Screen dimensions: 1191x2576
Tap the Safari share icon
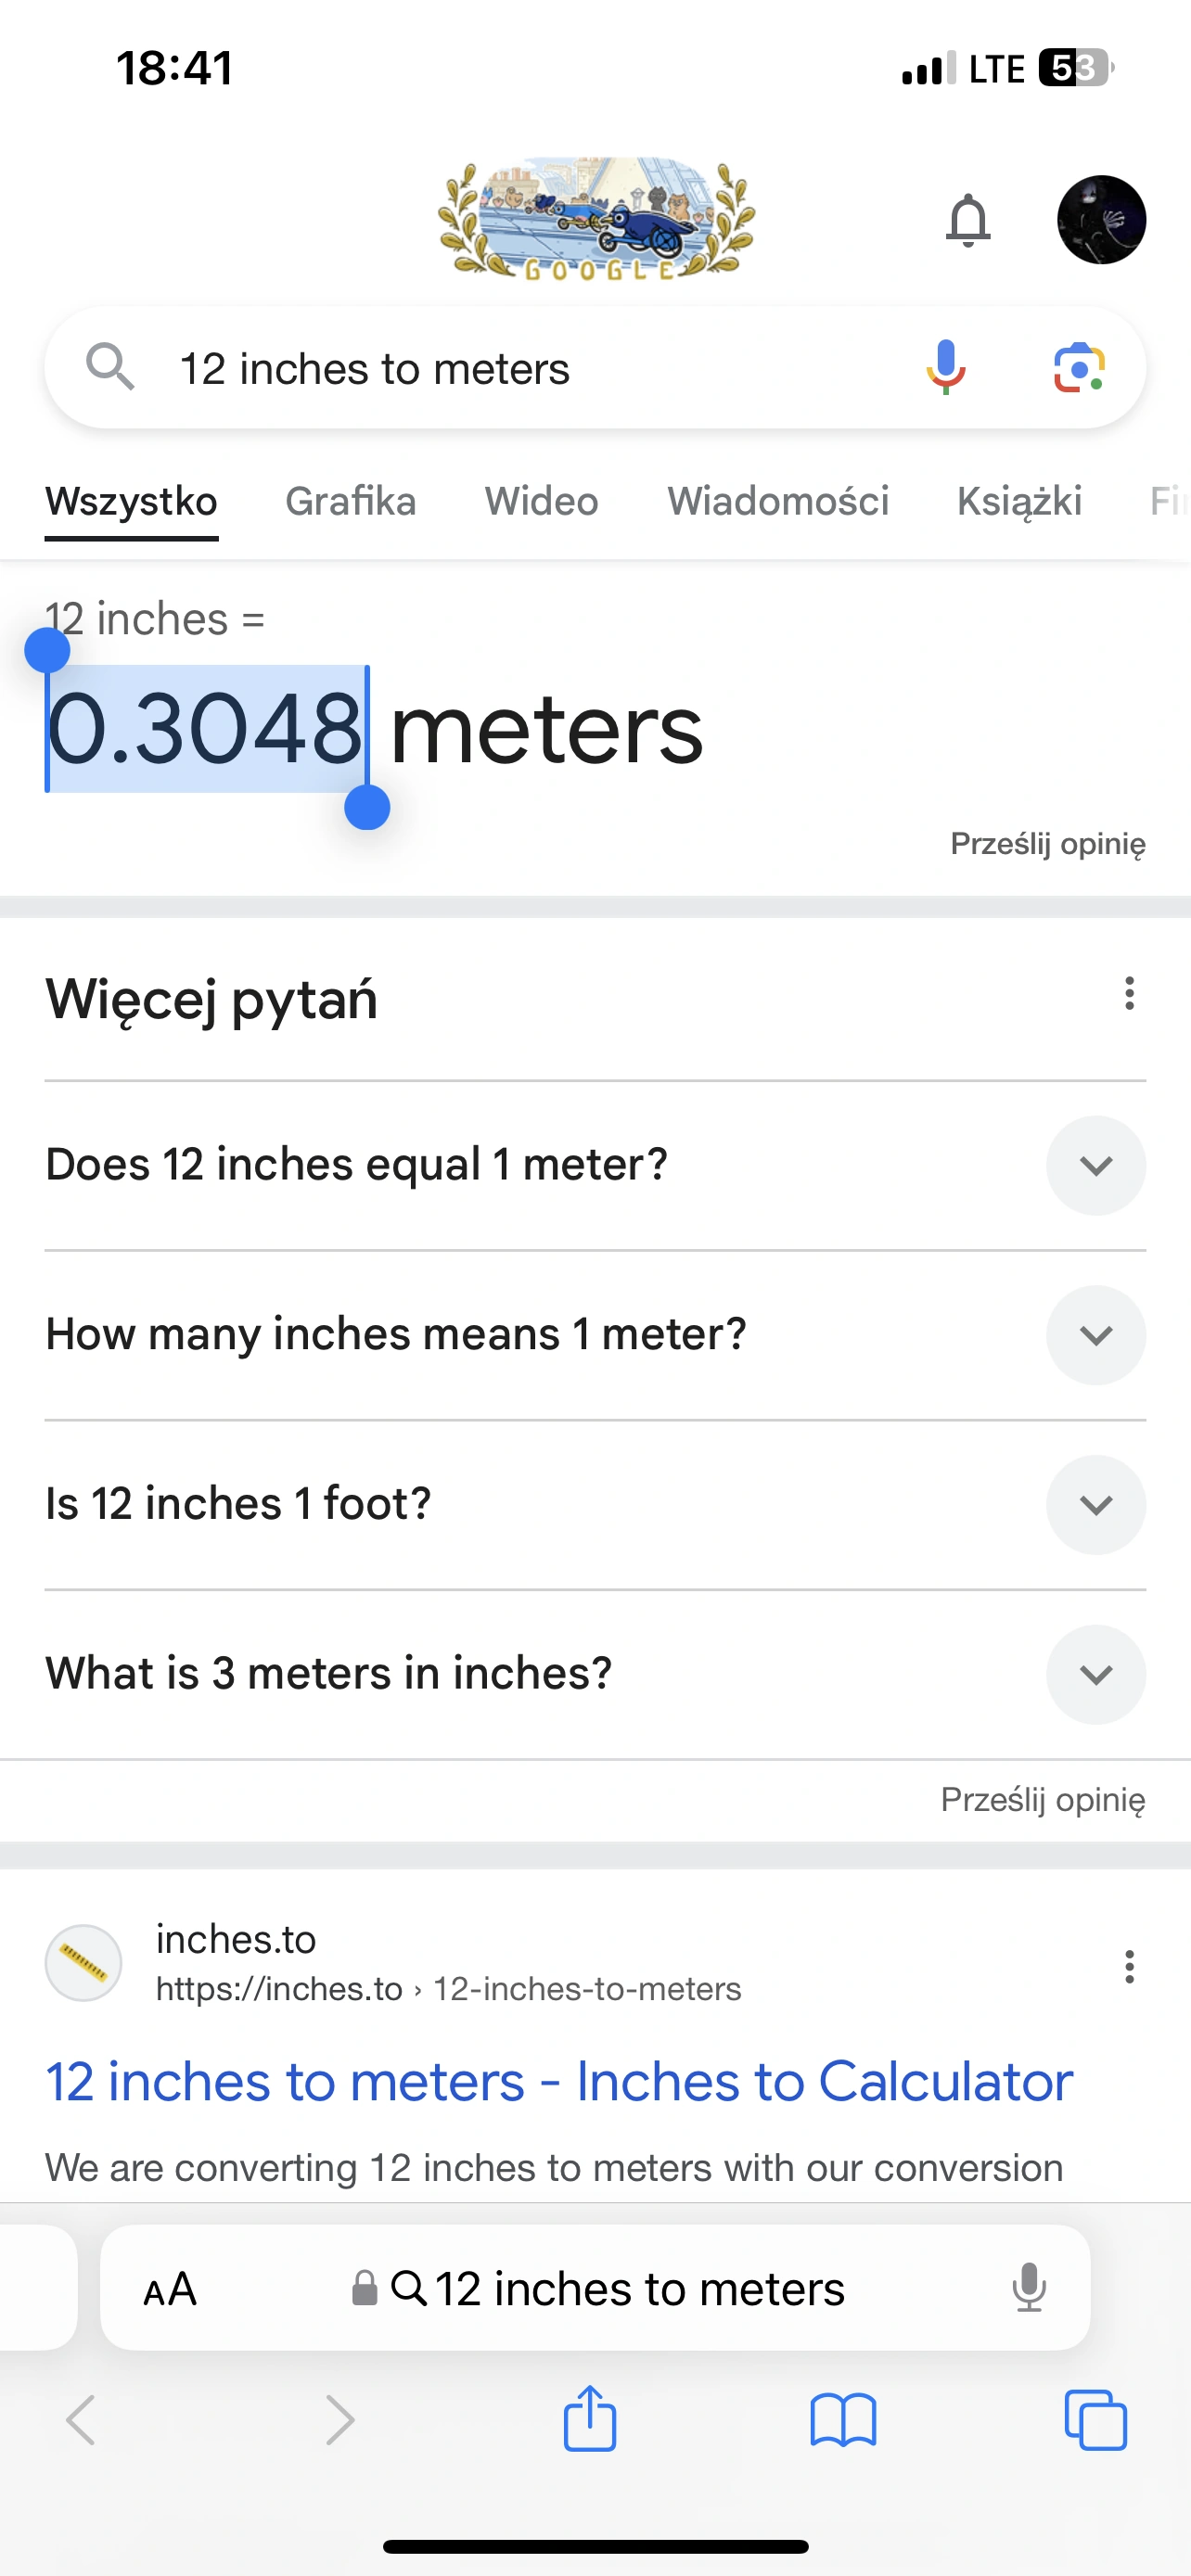coord(590,2420)
